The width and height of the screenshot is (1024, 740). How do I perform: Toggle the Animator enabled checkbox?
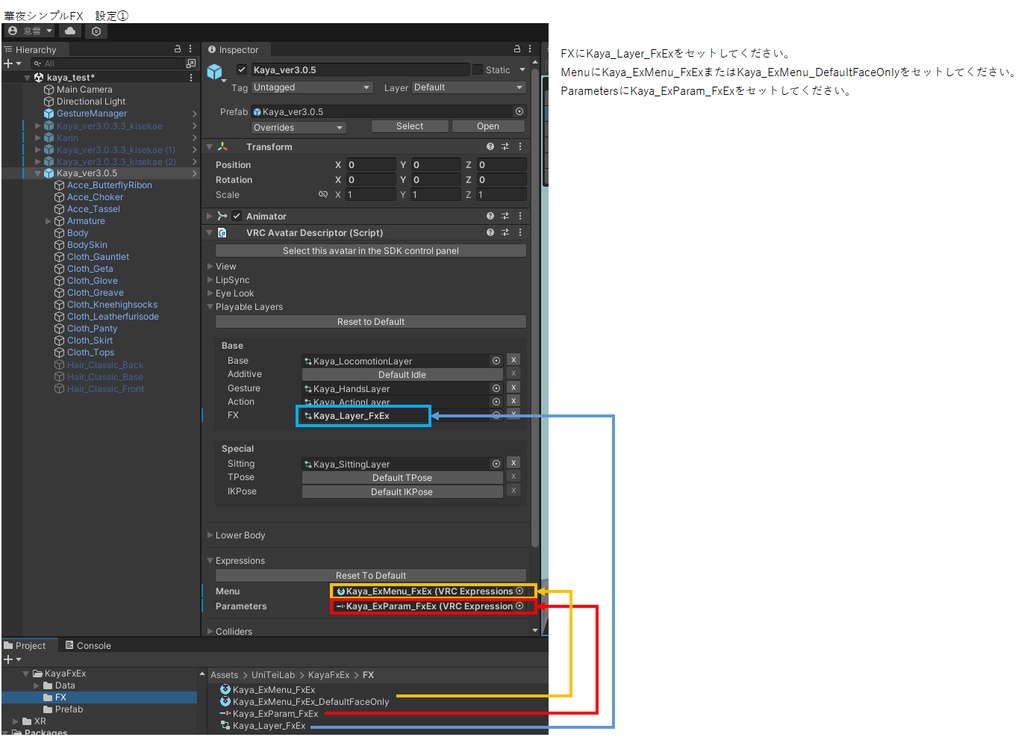pos(237,216)
